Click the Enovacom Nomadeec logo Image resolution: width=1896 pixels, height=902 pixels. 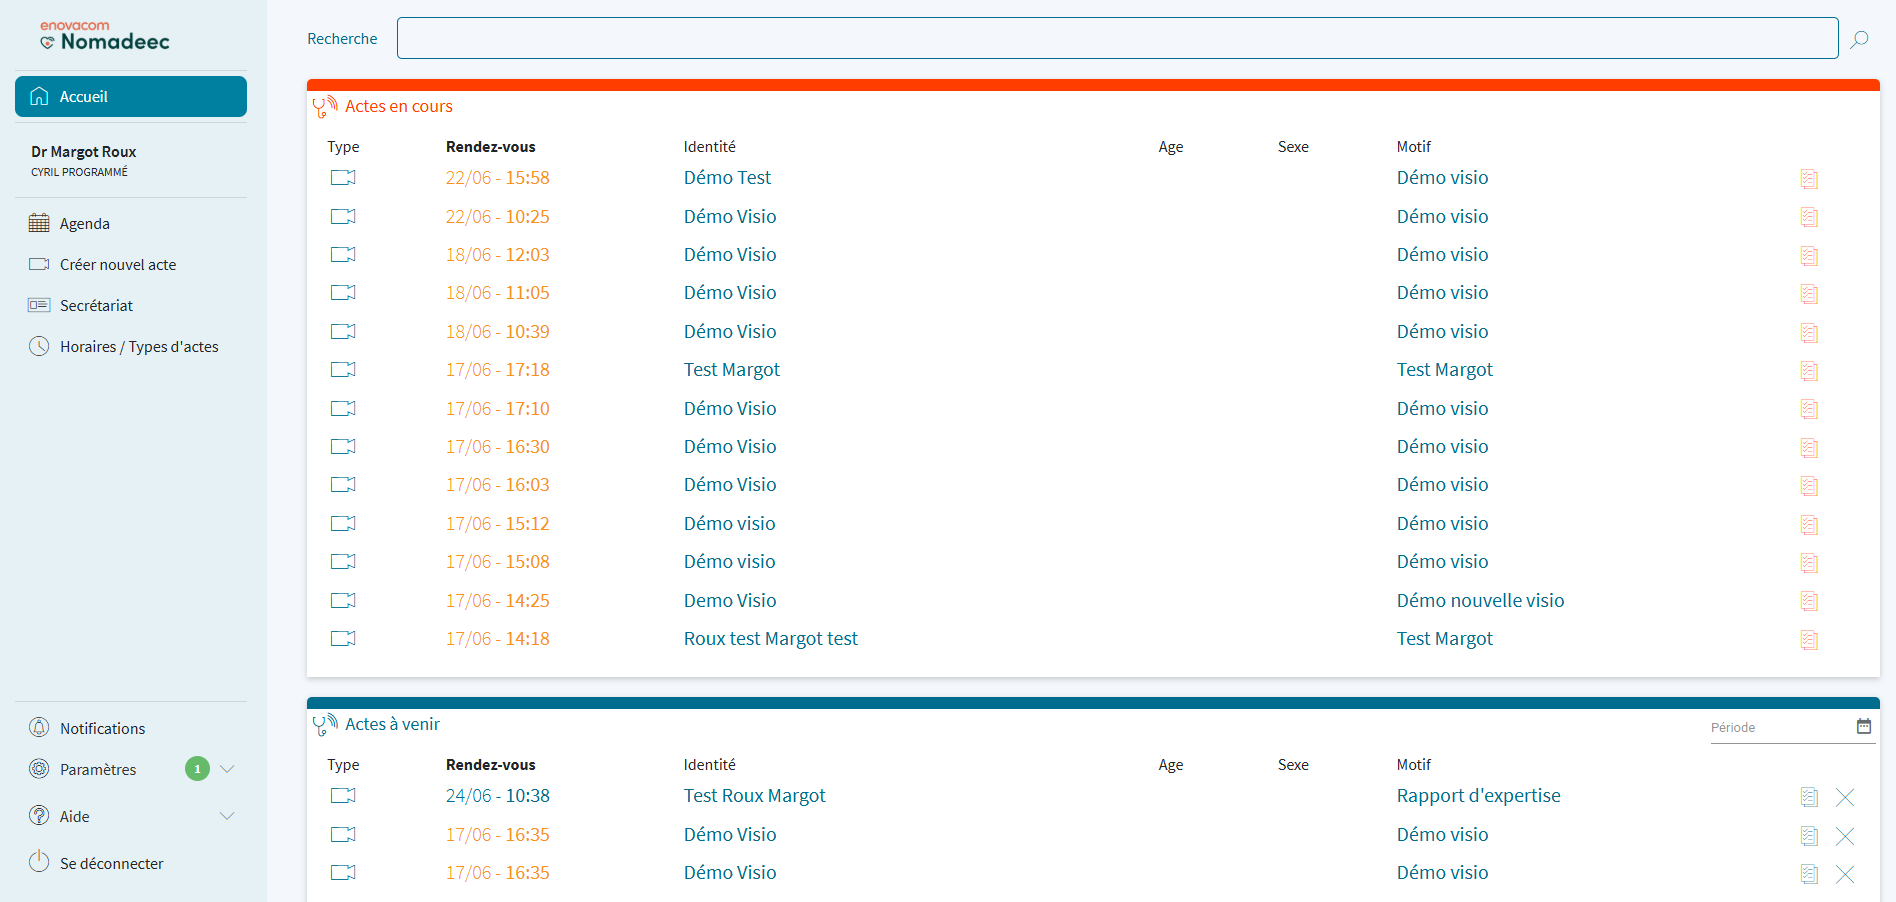[x=105, y=36]
